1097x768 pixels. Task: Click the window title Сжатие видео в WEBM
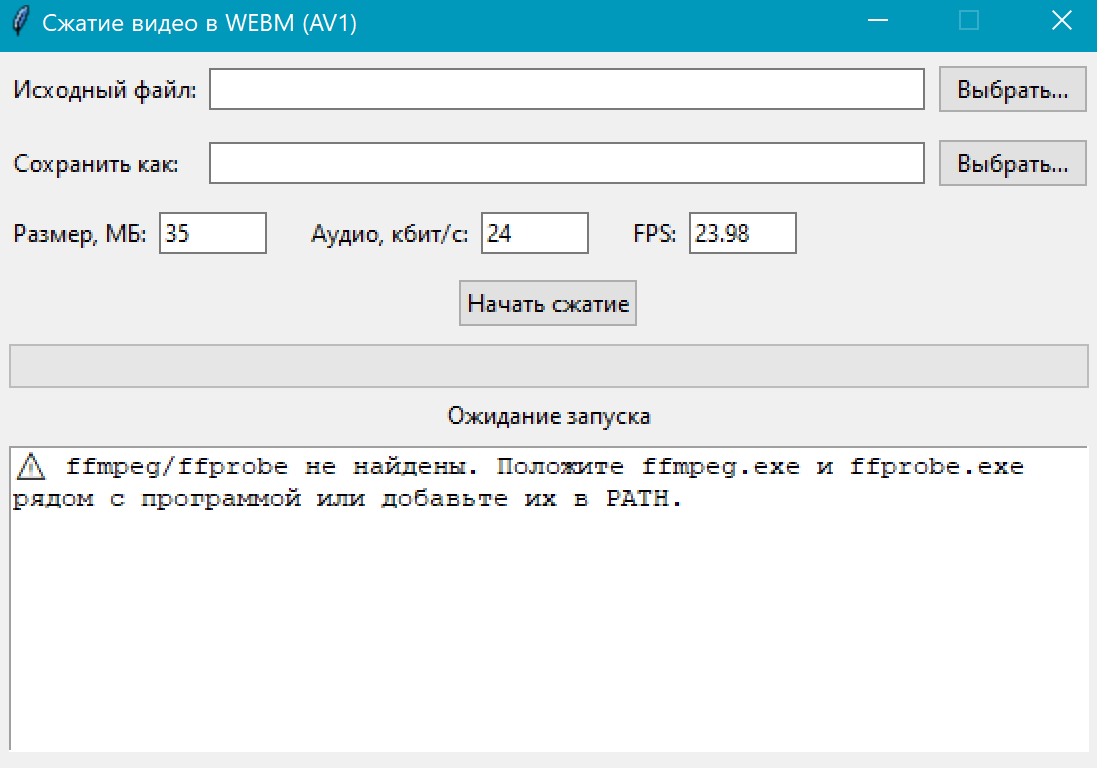click(199, 23)
